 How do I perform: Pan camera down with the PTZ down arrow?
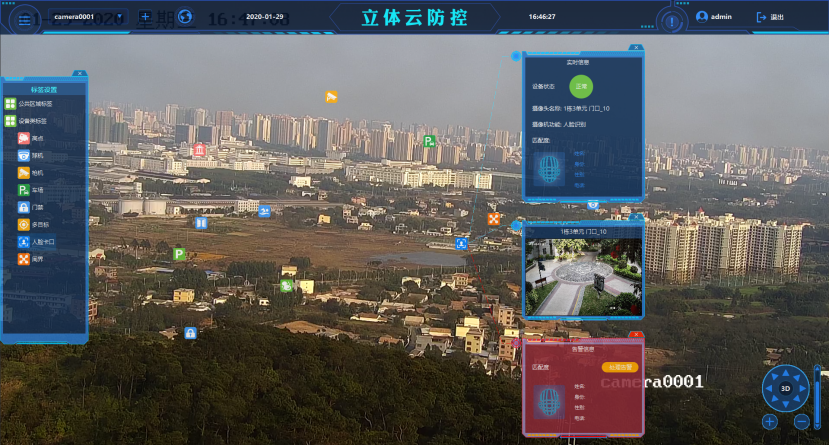click(786, 404)
